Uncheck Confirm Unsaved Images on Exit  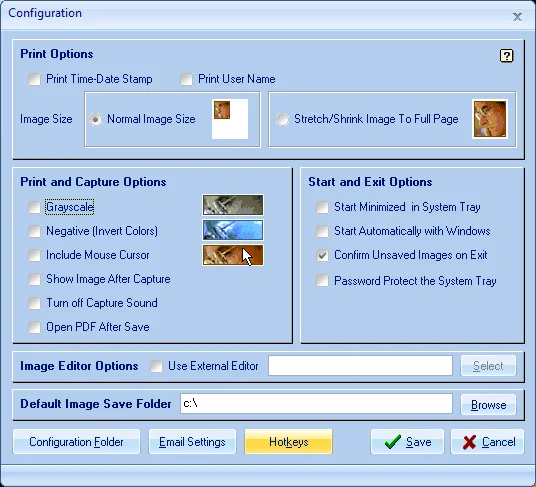click(322, 255)
